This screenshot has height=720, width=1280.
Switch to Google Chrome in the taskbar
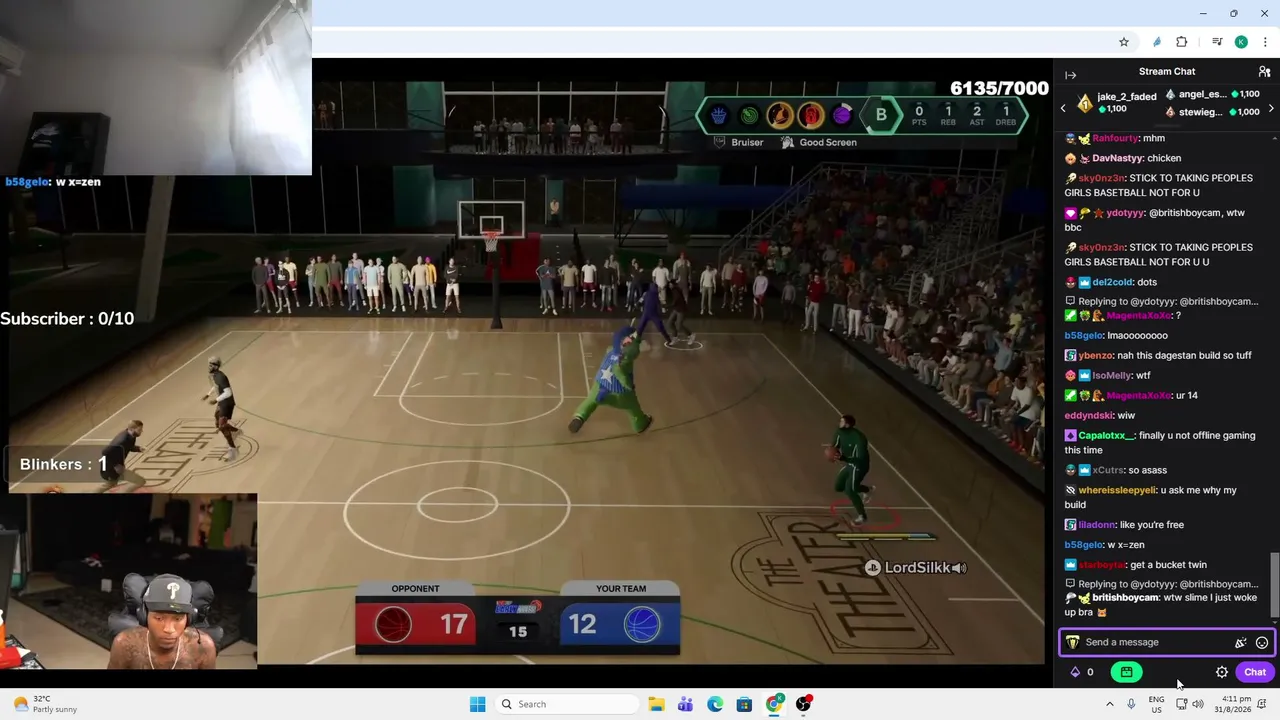[x=774, y=704]
